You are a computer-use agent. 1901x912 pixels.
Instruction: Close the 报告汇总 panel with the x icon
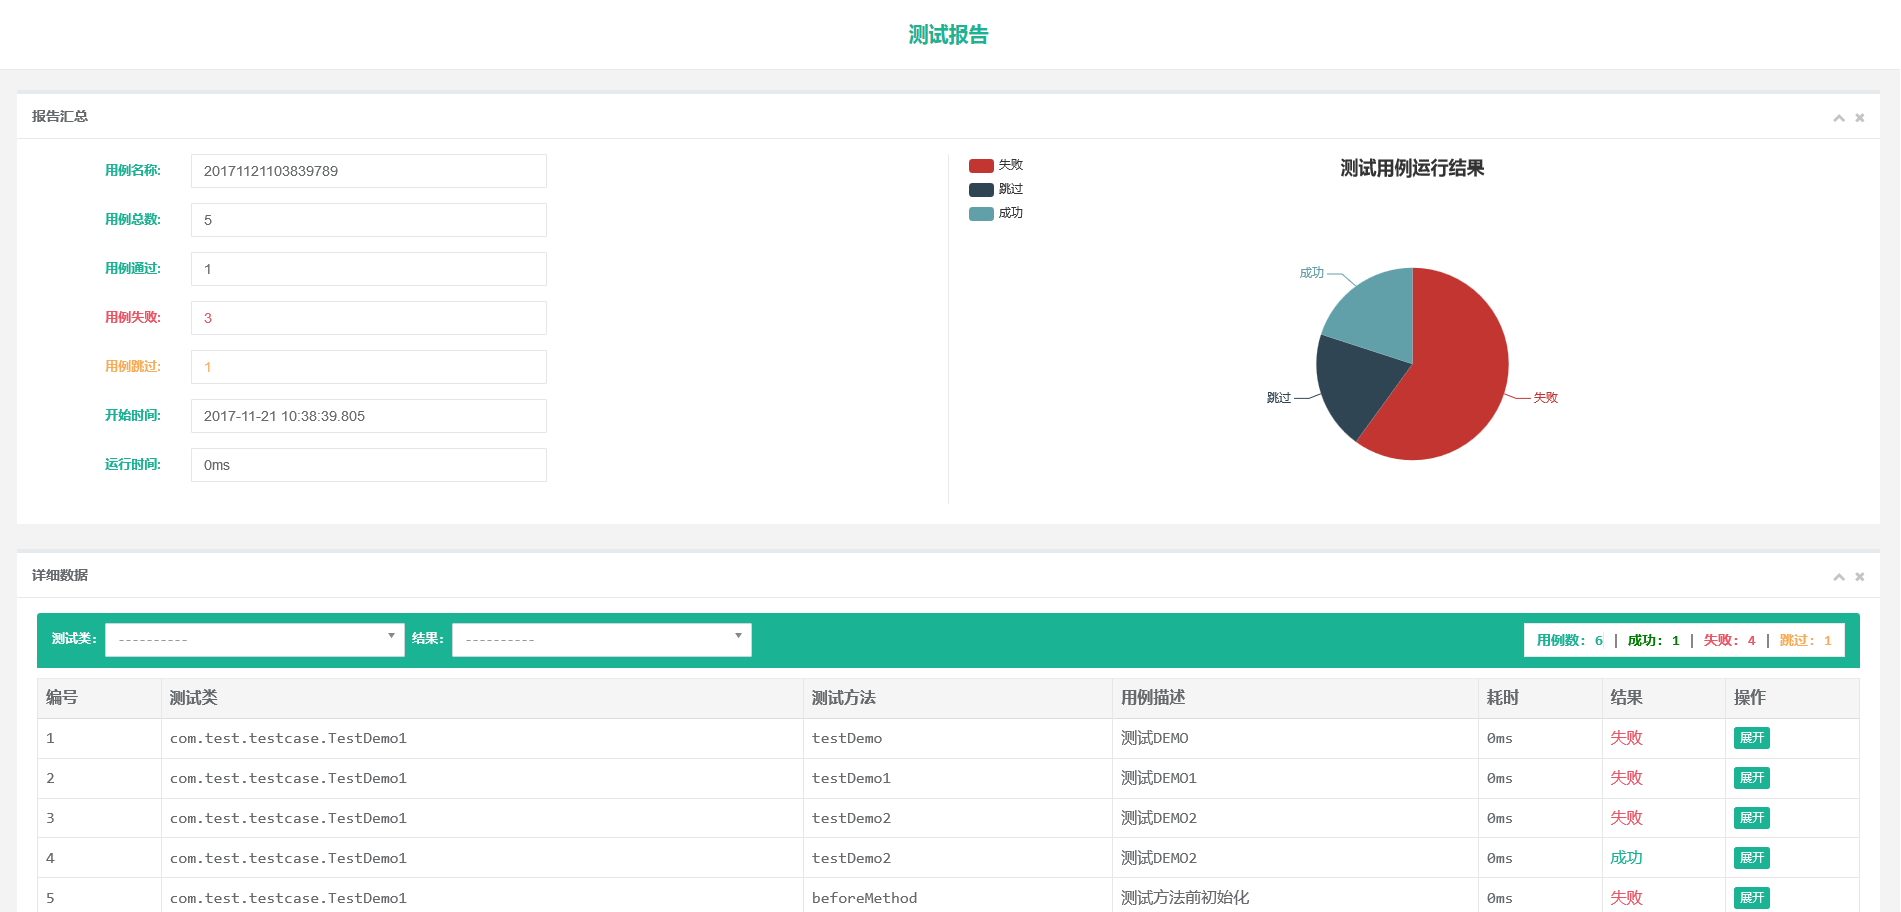(x=1860, y=118)
